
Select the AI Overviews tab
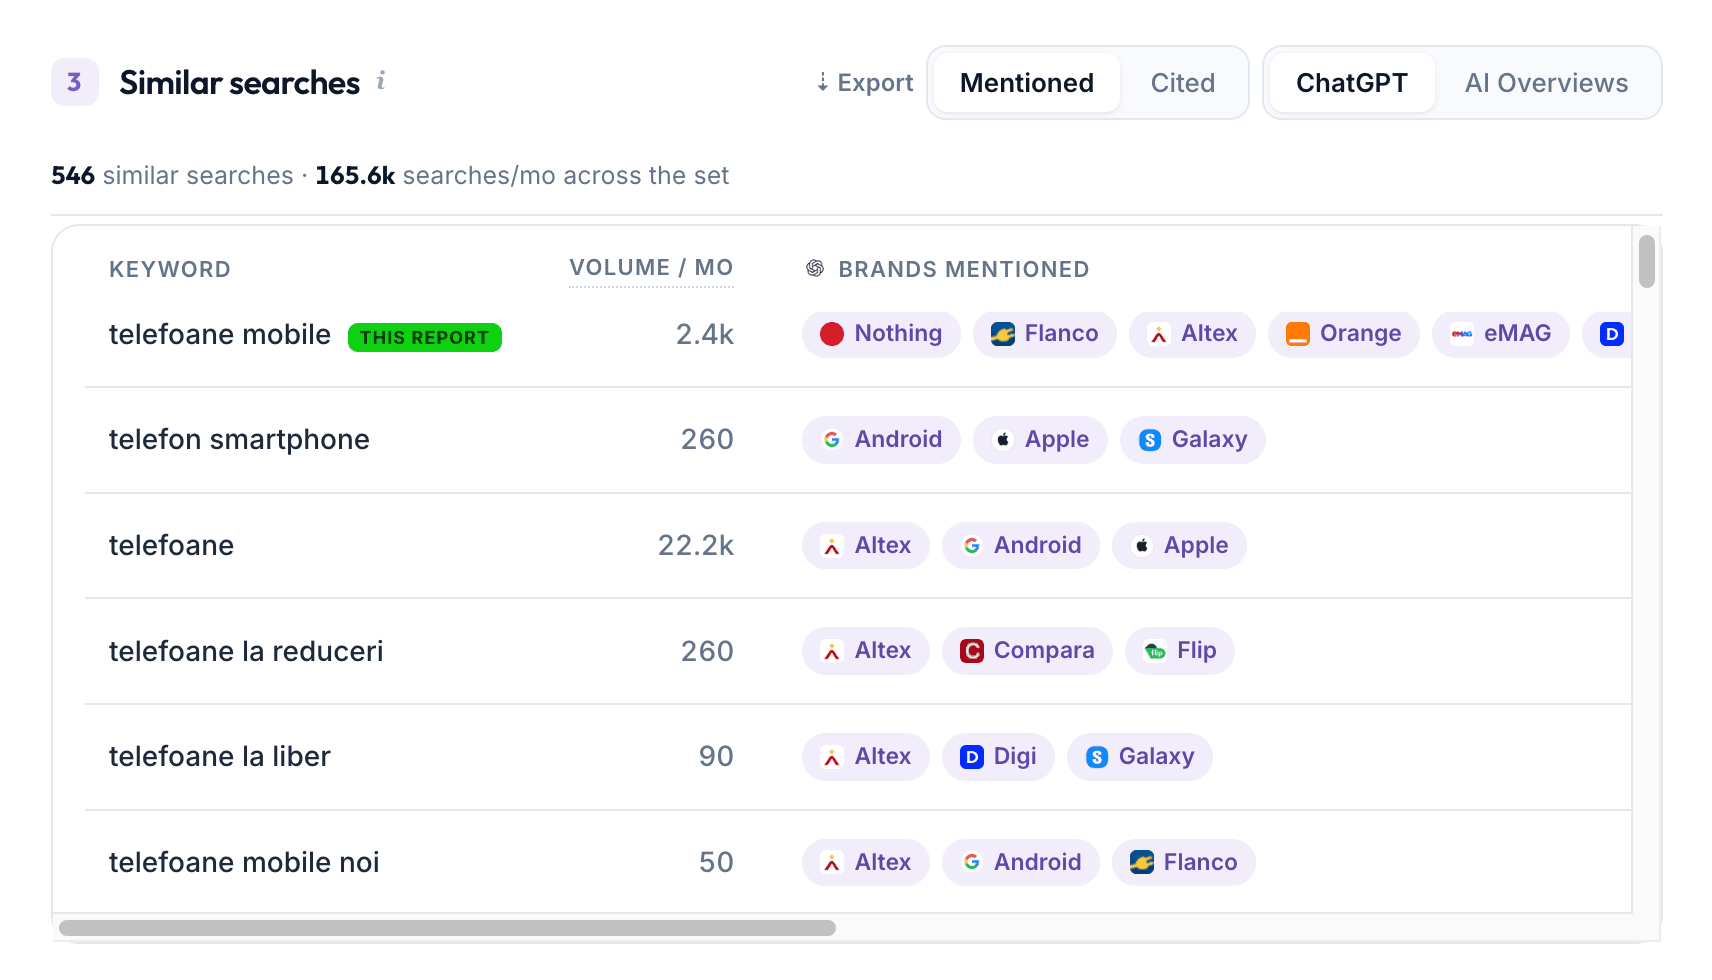tap(1546, 83)
